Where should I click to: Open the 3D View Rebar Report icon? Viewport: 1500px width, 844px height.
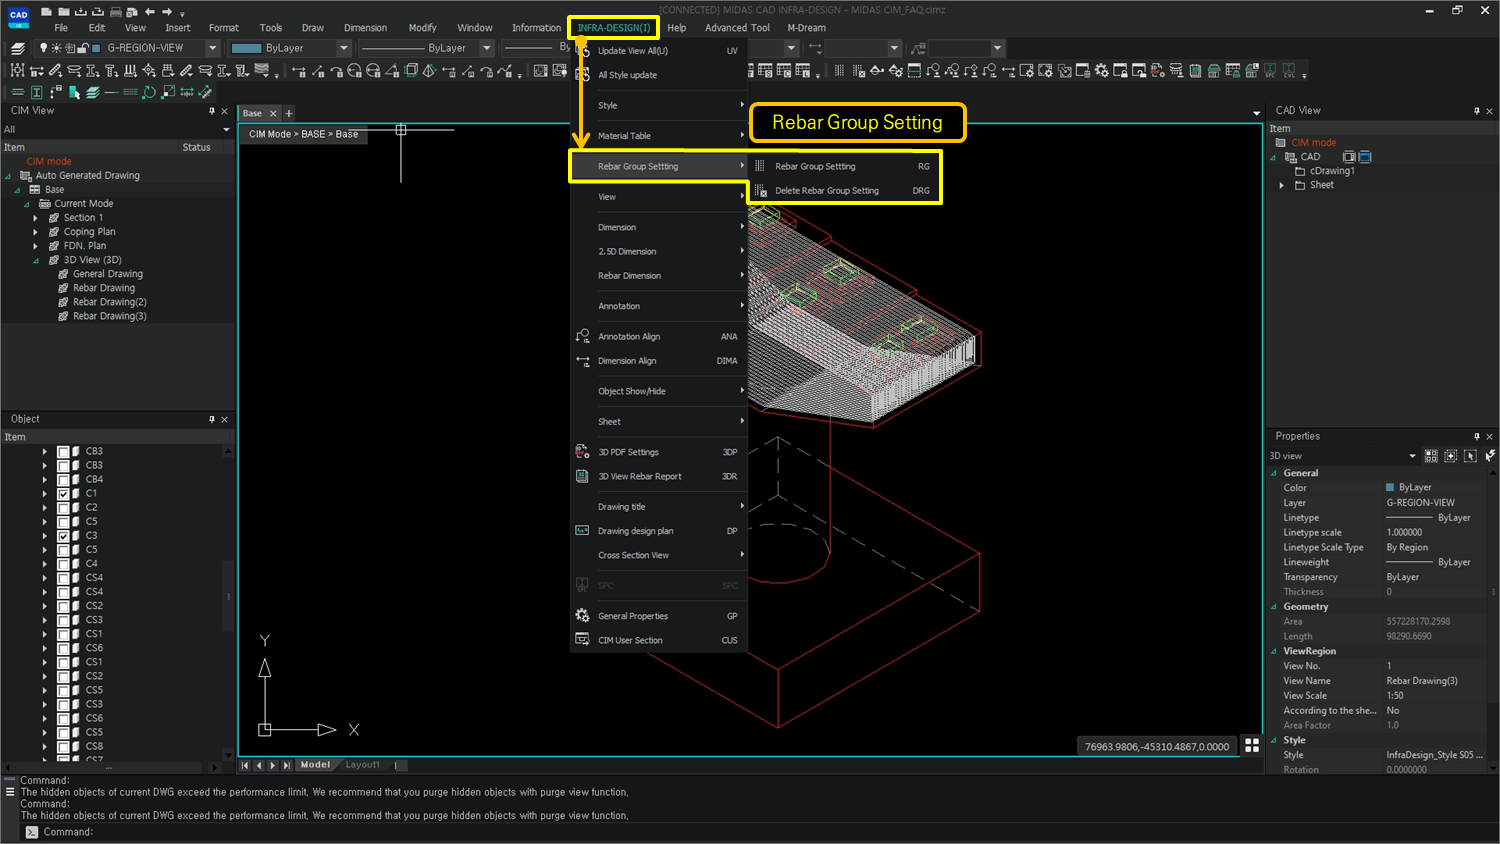[x=581, y=476]
